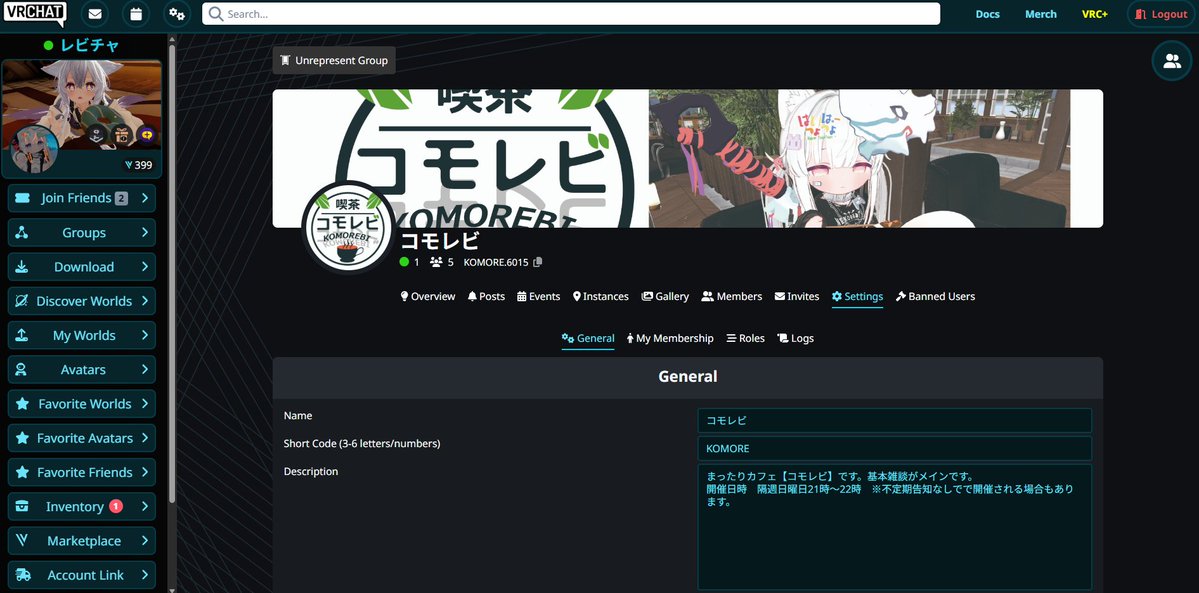The image size is (1199, 593).
Task: Click the group Name input field
Action: pos(895,421)
